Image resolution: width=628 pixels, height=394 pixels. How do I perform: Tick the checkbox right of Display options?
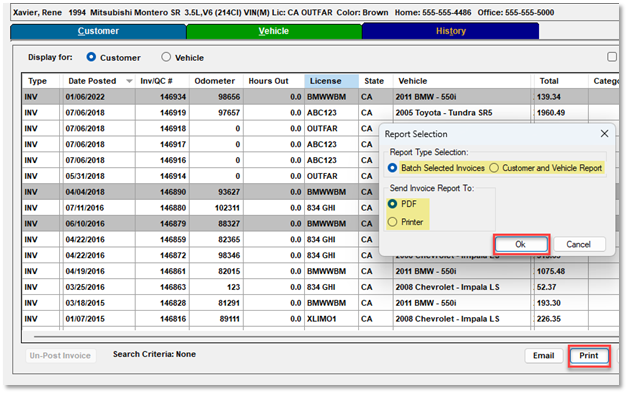coord(612,57)
